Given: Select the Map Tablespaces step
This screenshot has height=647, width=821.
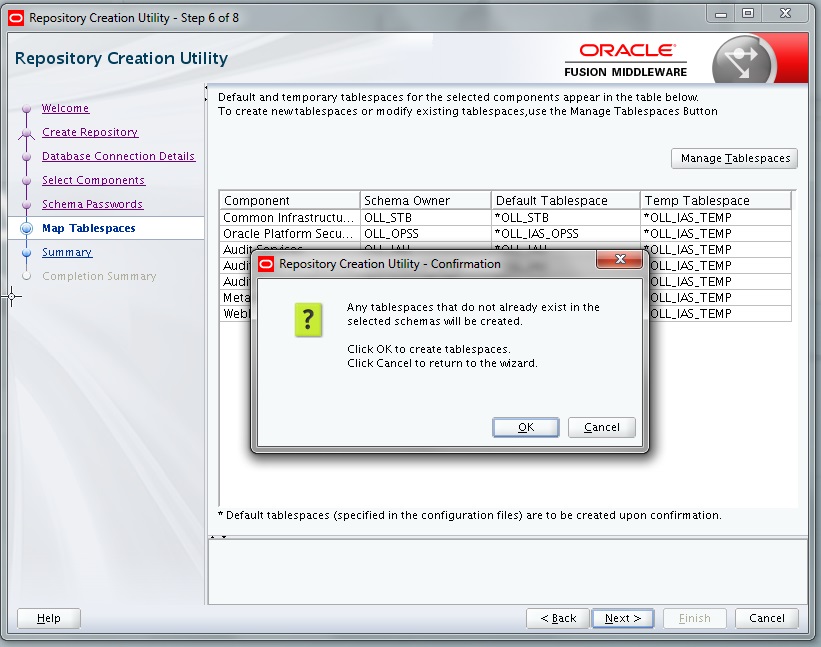Looking at the screenshot, I should 88,228.
